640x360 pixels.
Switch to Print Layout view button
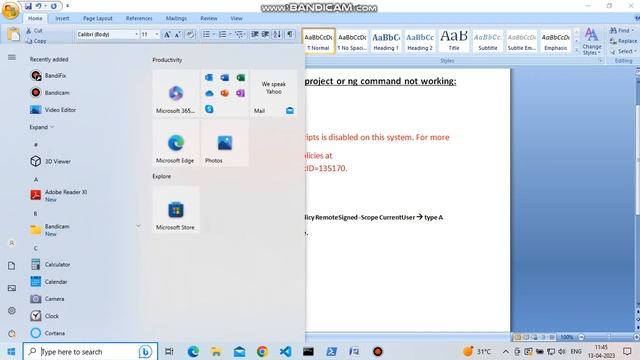(517, 337)
